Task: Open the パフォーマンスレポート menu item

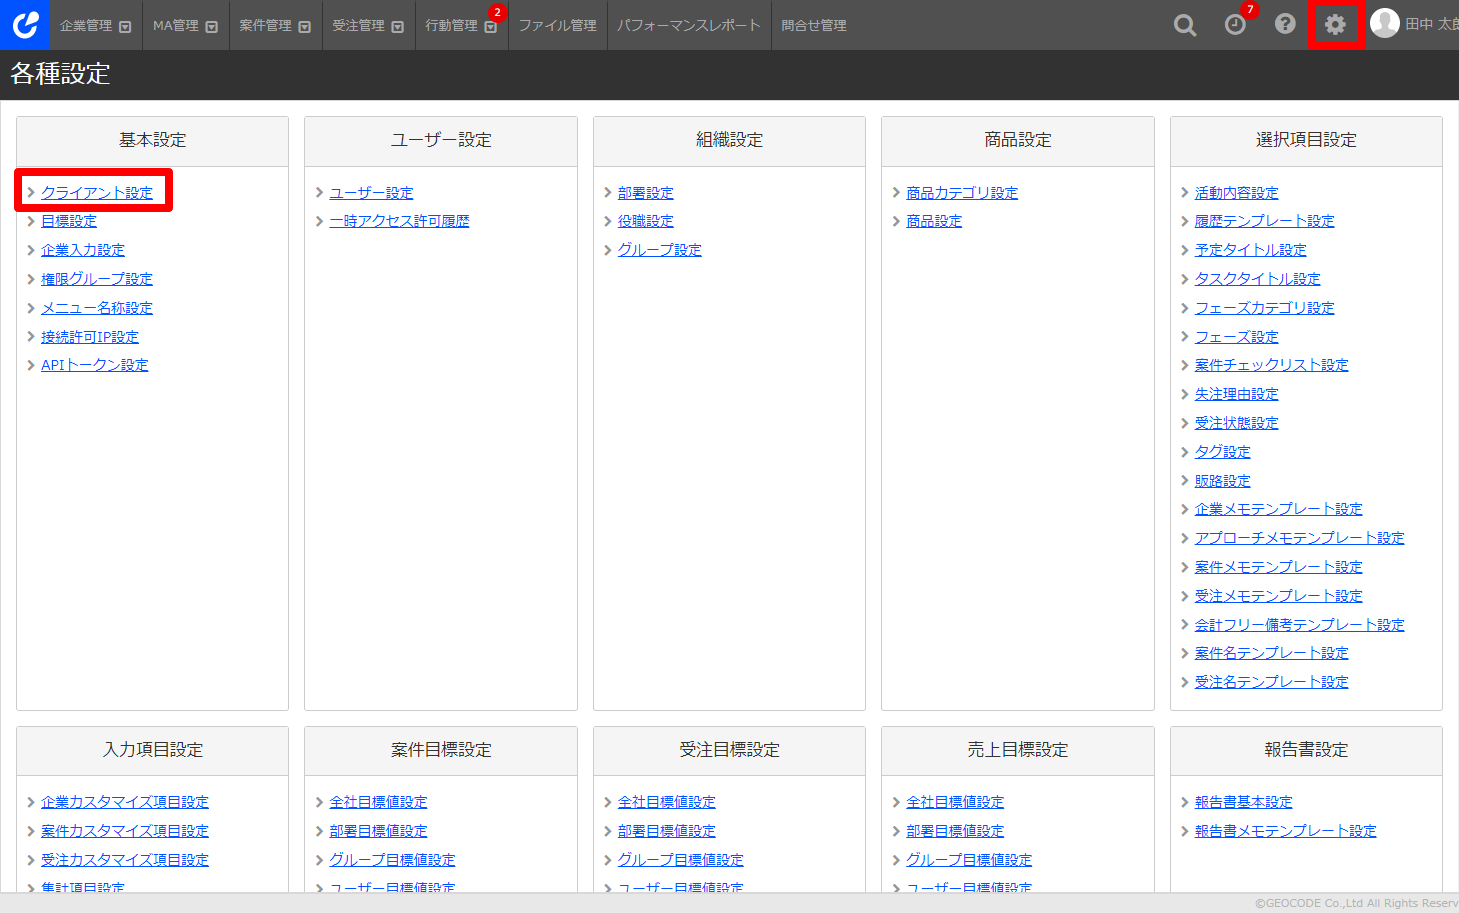Action: pyautogui.click(x=689, y=26)
